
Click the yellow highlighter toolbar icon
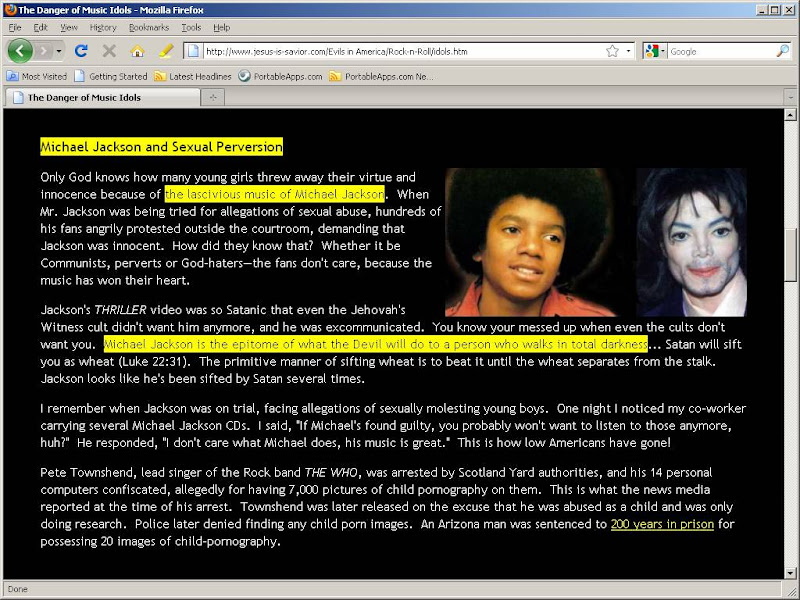[165, 50]
